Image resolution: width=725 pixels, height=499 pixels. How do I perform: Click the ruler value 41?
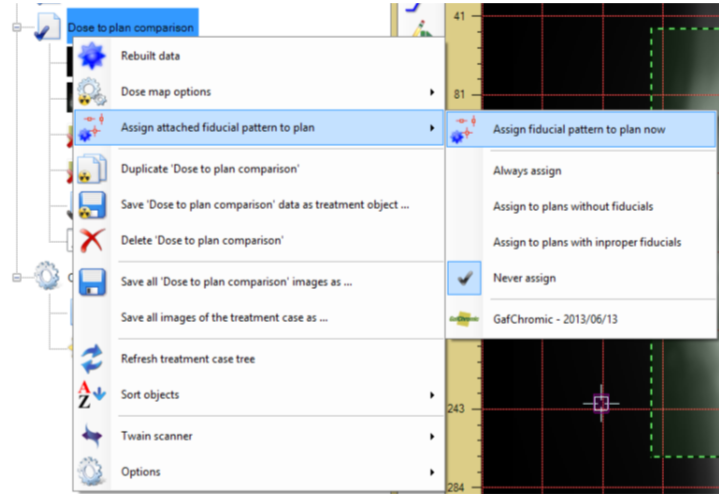click(459, 16)
